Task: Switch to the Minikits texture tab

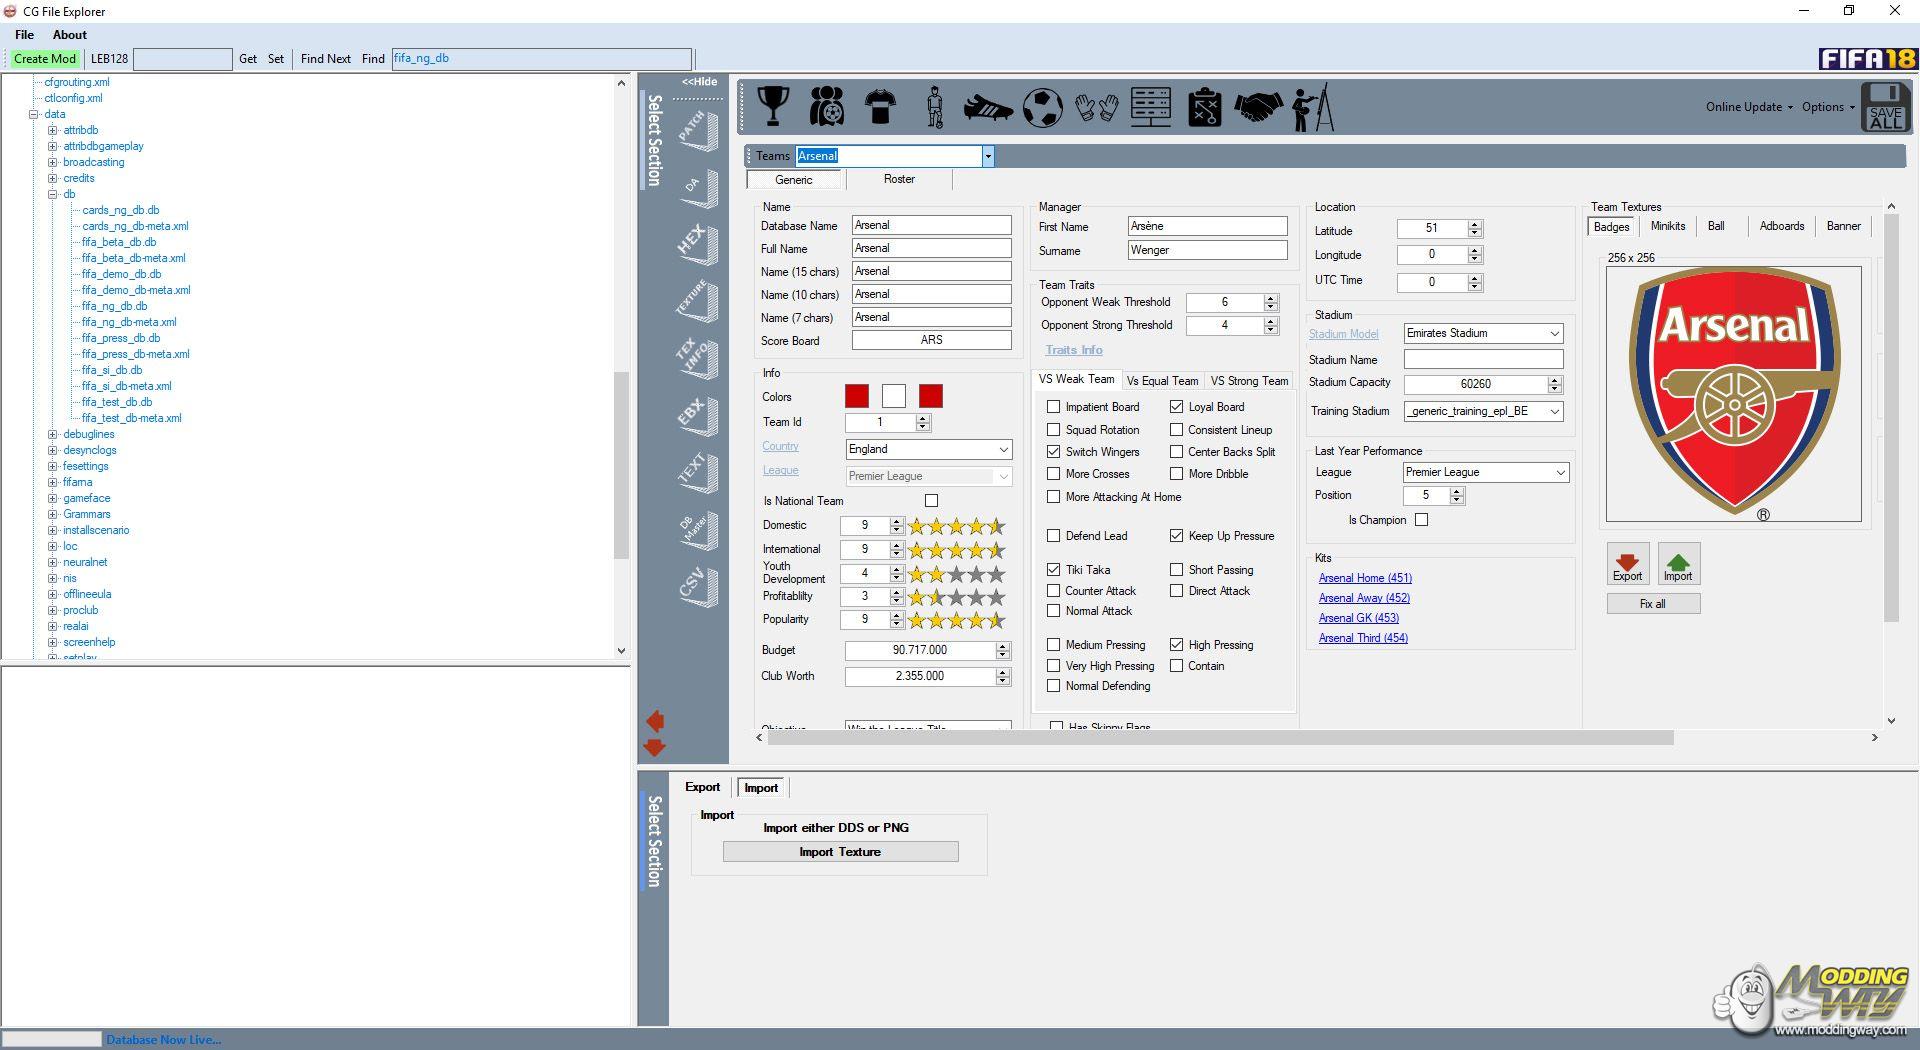Action: click(1667, 226)
